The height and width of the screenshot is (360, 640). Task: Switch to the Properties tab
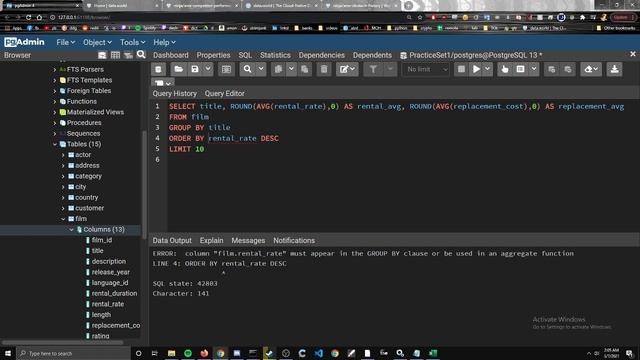213,55
